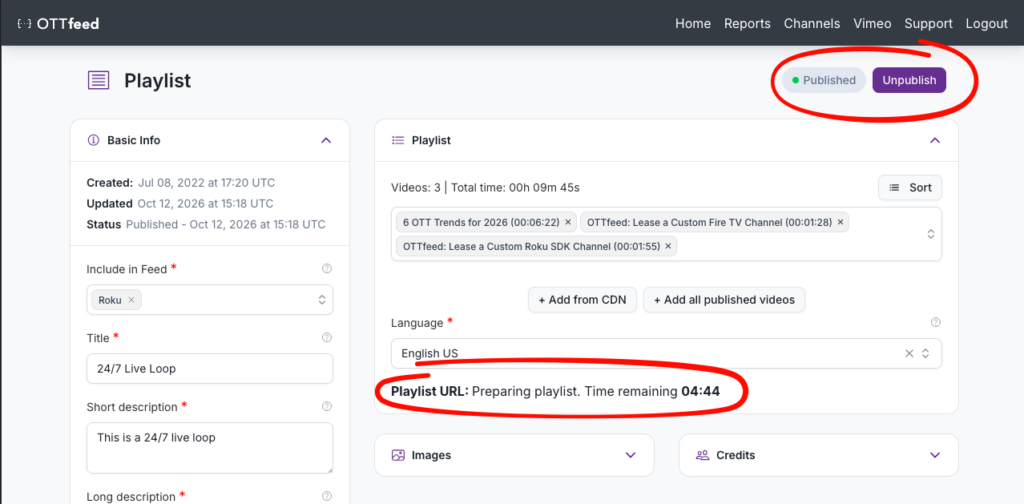Open the Home menu item
The height and width of the screenshot is (504, 1024).
[x=693, y=24]
